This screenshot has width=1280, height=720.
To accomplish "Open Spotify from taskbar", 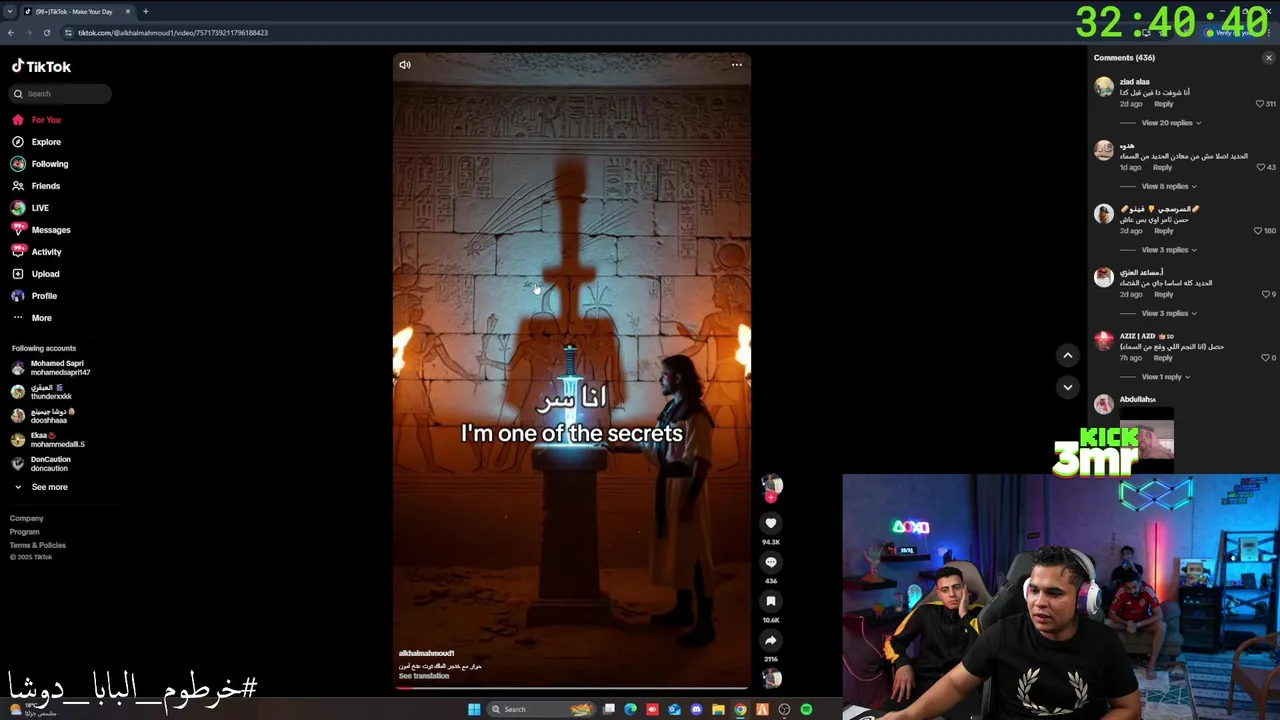I will [x=806, y=710].
